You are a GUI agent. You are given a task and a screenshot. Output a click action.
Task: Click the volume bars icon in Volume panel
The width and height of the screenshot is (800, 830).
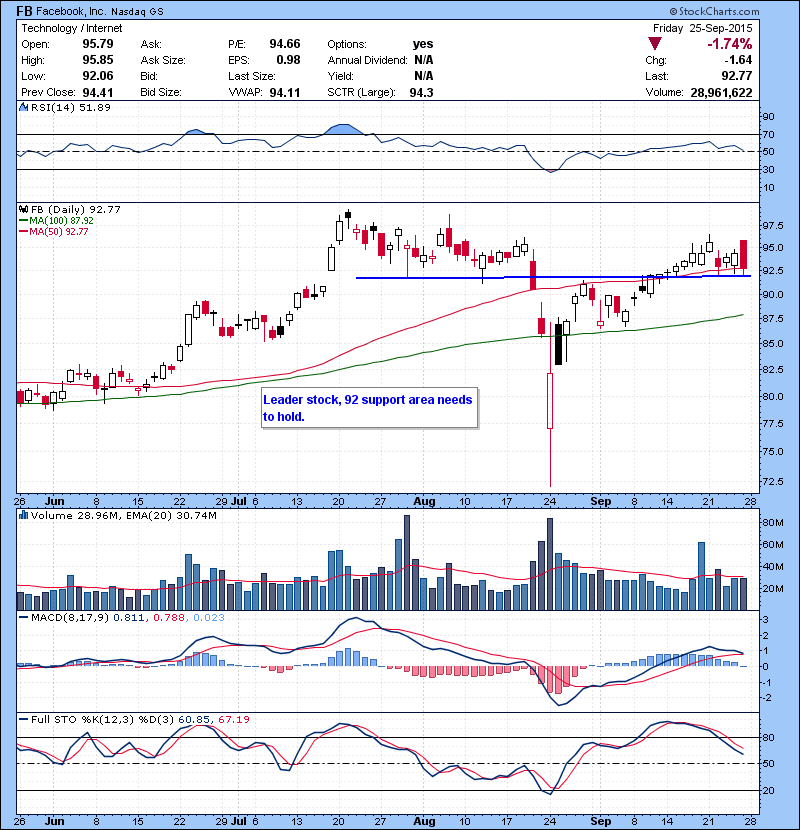click(x=23, y=515)
